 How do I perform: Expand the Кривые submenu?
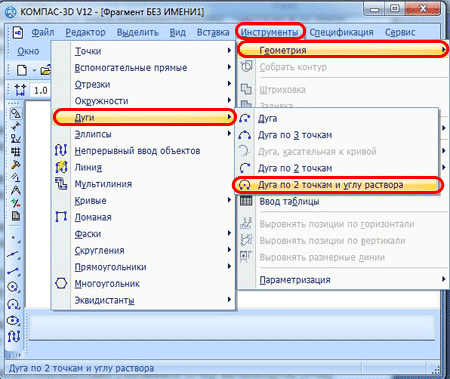pos(144,201)
